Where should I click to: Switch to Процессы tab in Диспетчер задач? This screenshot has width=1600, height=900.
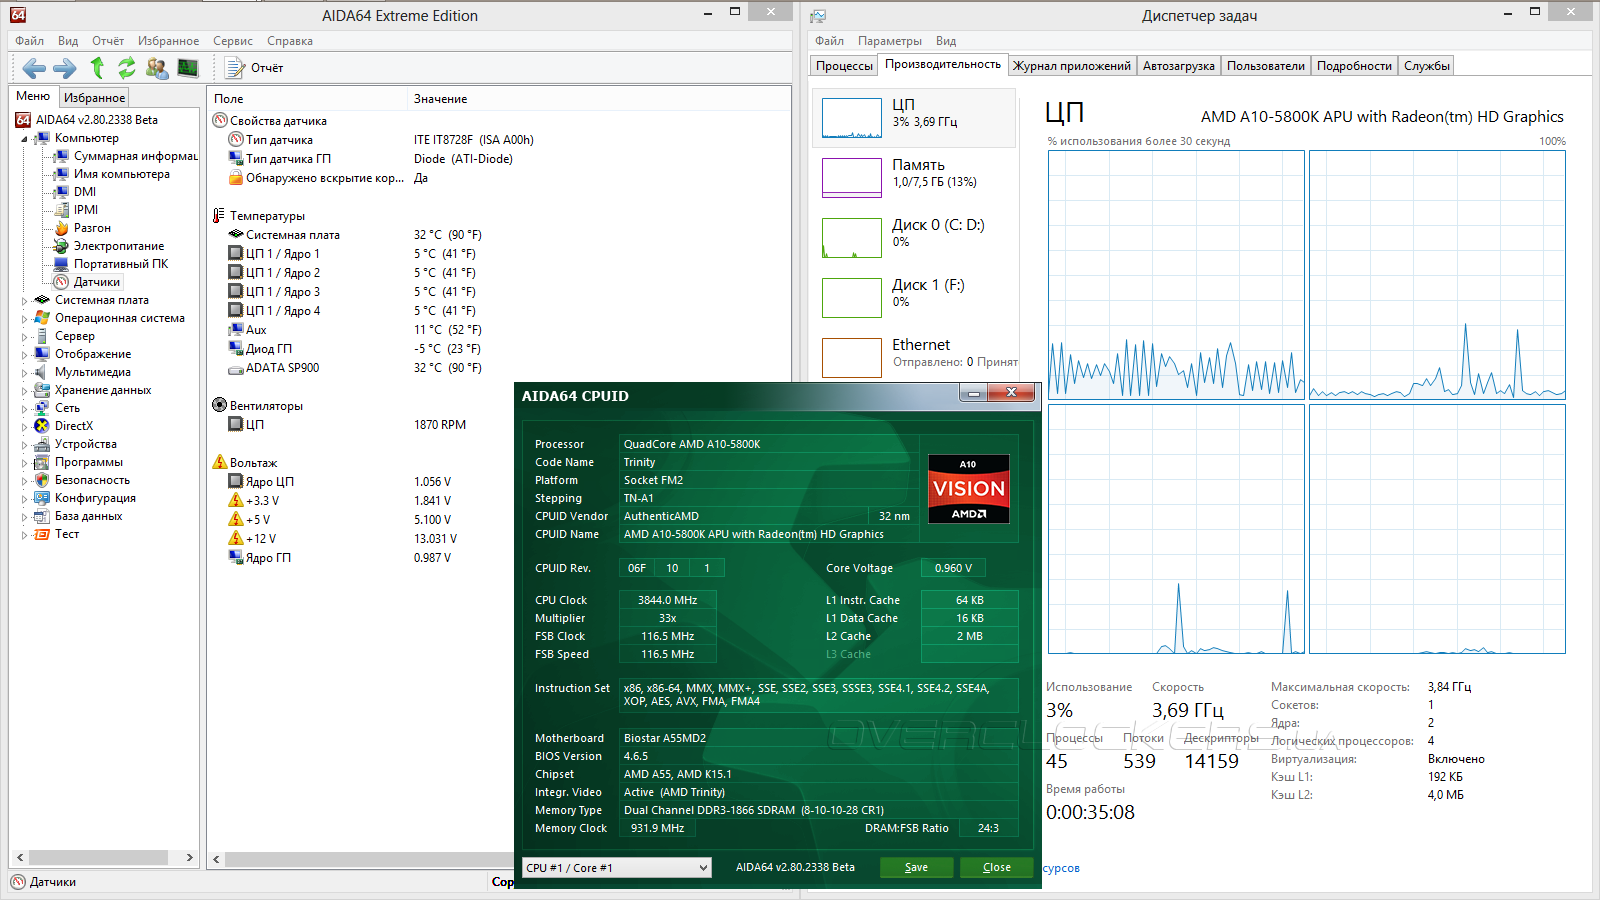[844, 66]
